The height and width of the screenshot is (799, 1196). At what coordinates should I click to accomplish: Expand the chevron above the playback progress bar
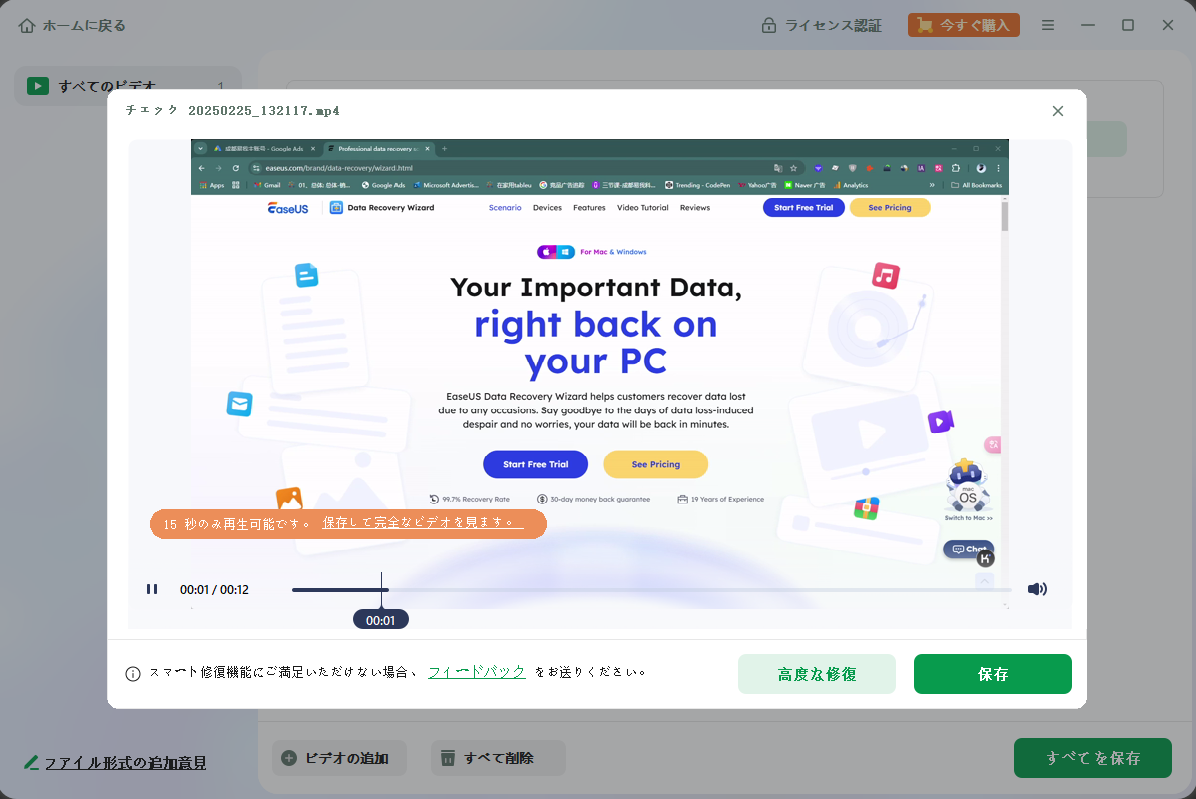(x=985, y=580)
